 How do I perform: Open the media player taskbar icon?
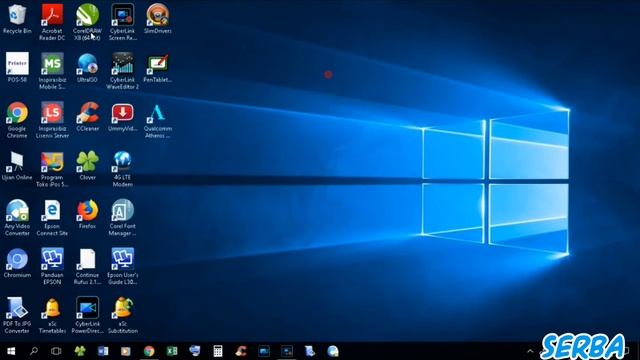126,351
